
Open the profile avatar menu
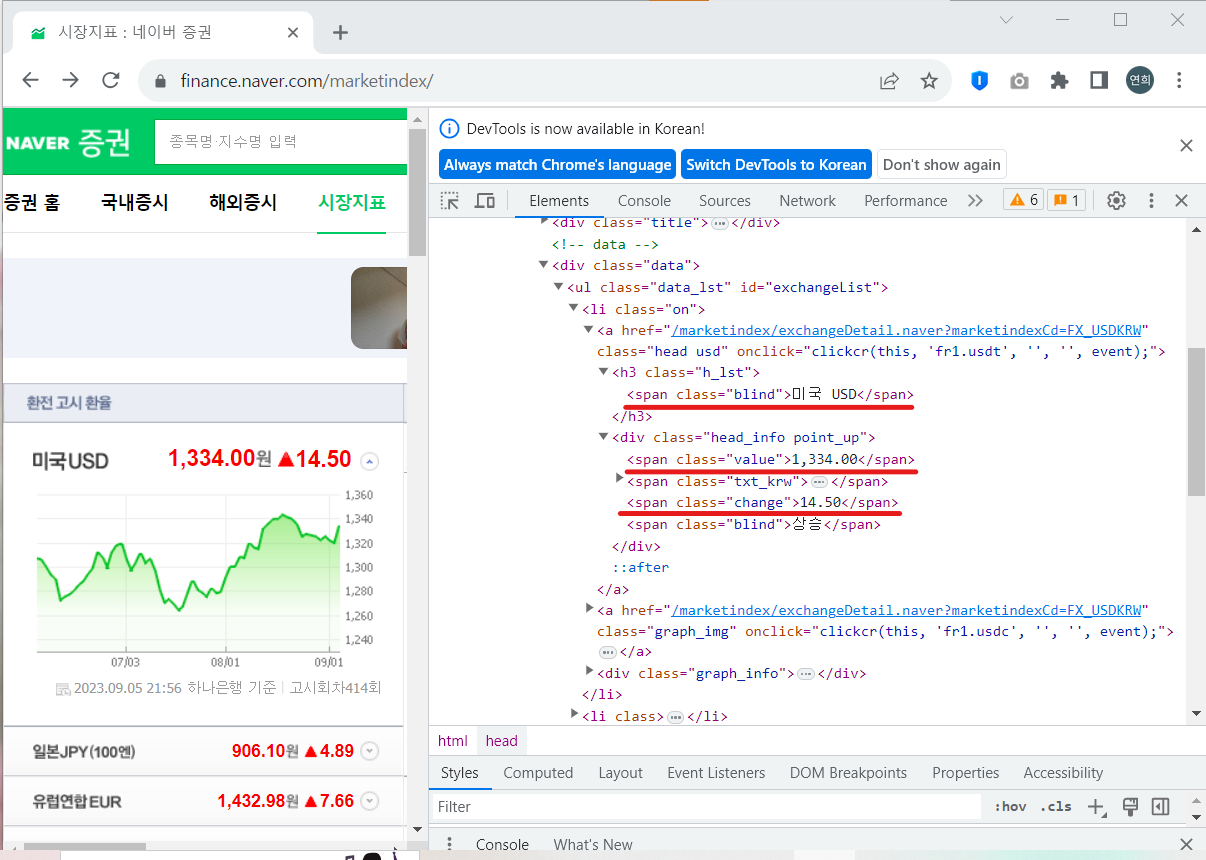coord(1139,81)
